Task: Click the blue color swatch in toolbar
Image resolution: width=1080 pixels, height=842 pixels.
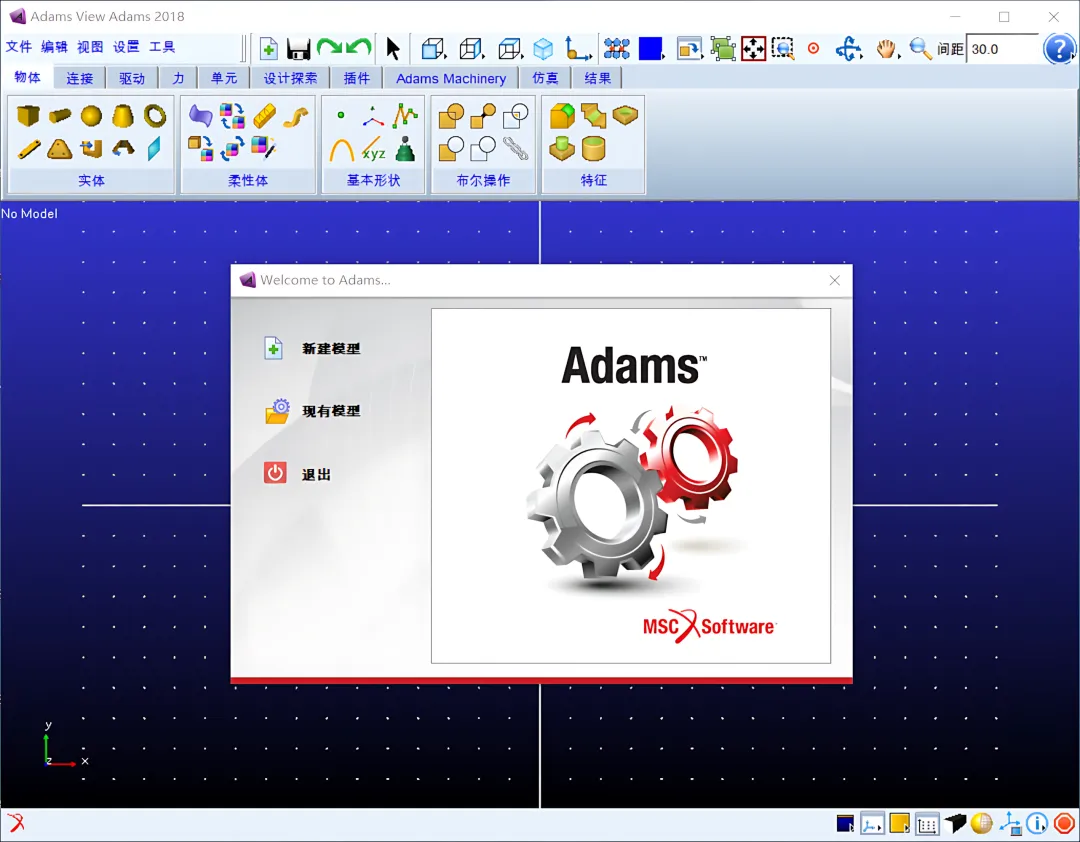Action: coord(650,49)
